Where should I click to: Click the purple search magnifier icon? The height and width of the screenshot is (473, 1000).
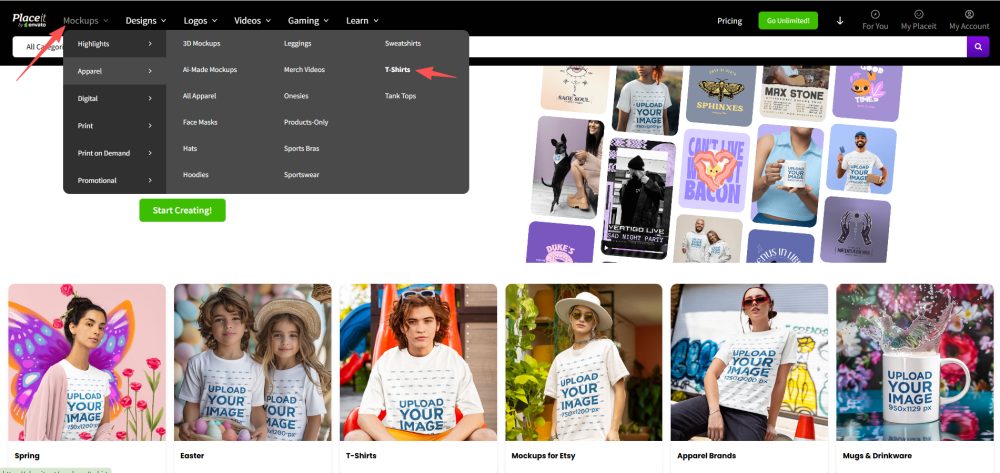pos(978,47)
